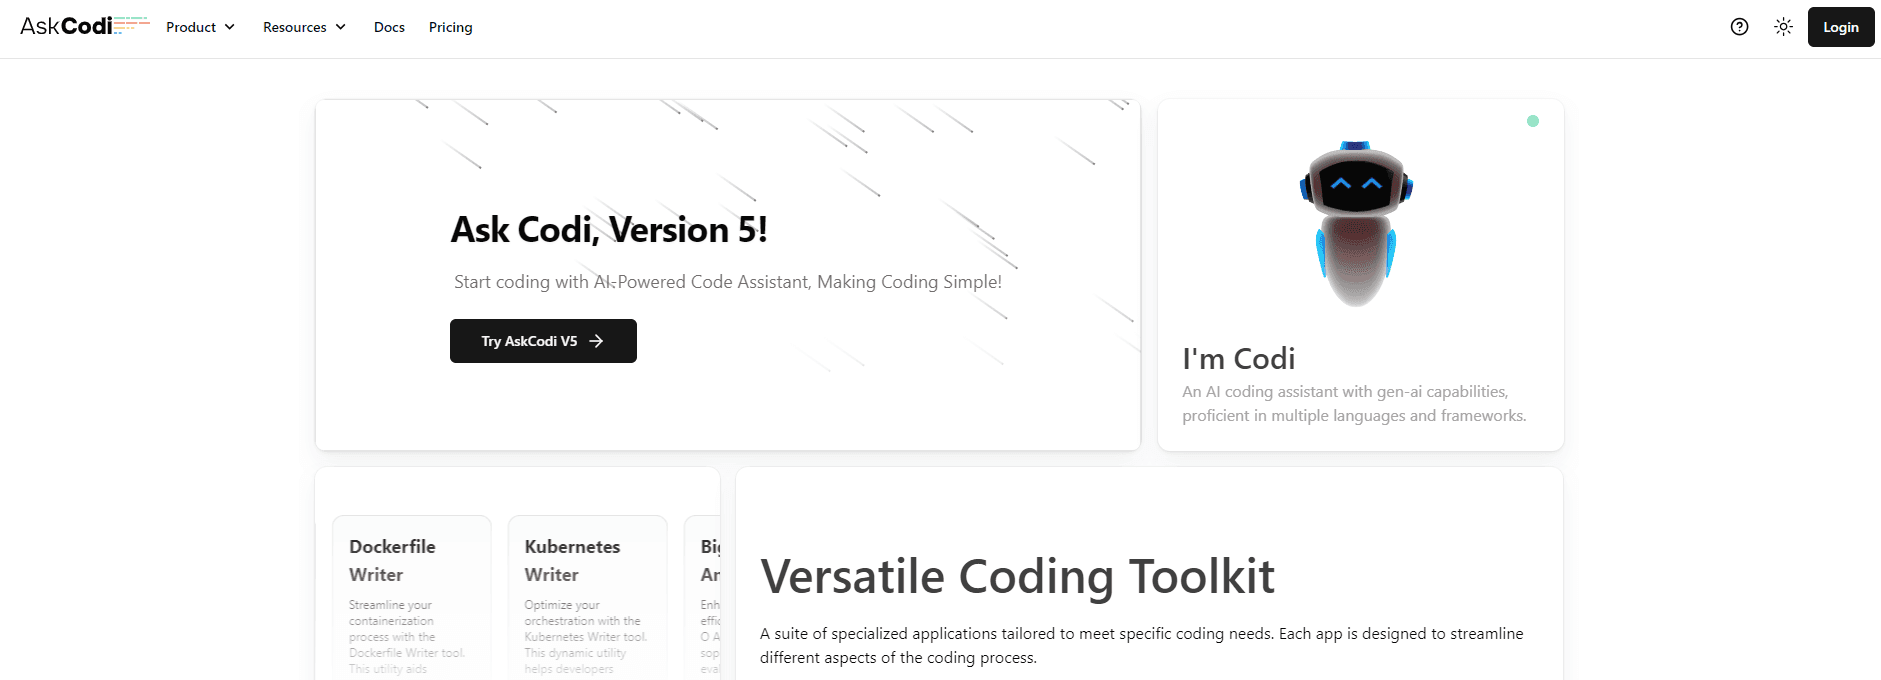Click the "I'm Codi" heading

pos(1238,358)
